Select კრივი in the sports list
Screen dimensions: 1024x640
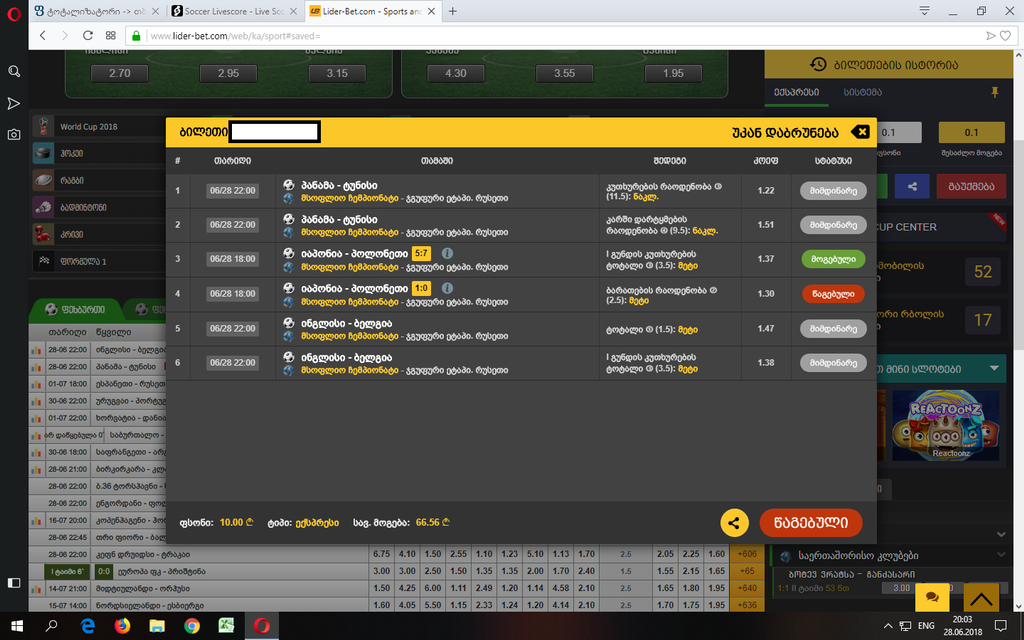[98, 234]
